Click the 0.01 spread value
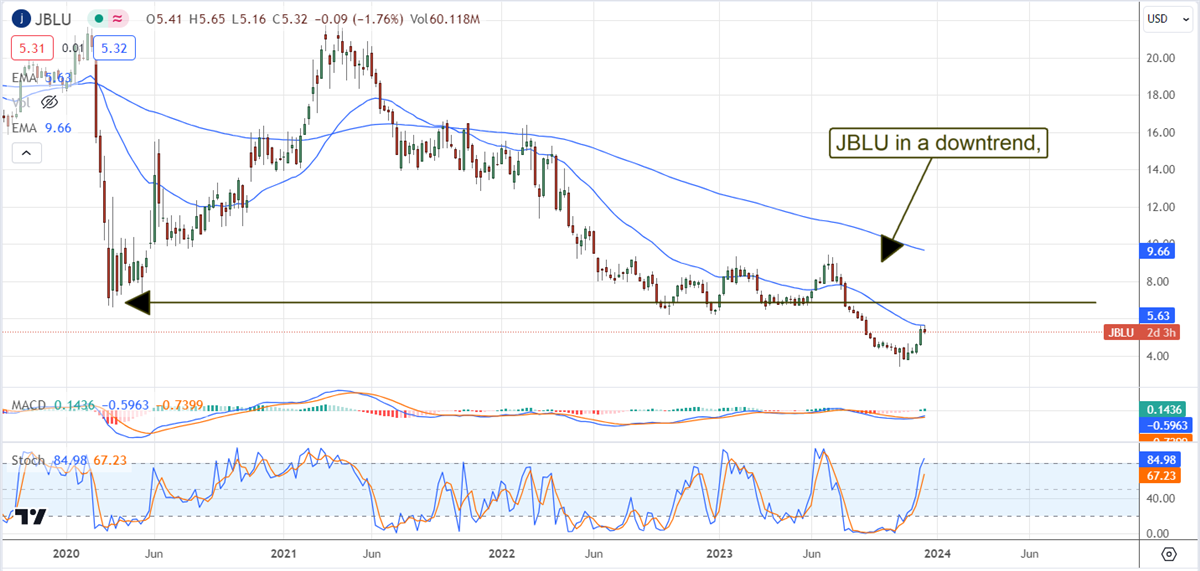Image resolution: width=1200 pixels, height=571 pixels. point(72,47)
